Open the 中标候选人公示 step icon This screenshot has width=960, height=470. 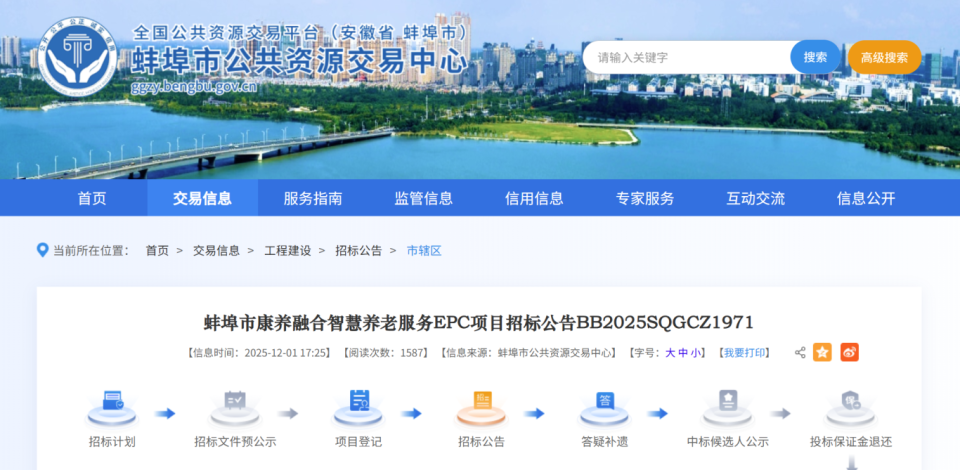pyautogui.click(x=727, y=408)
